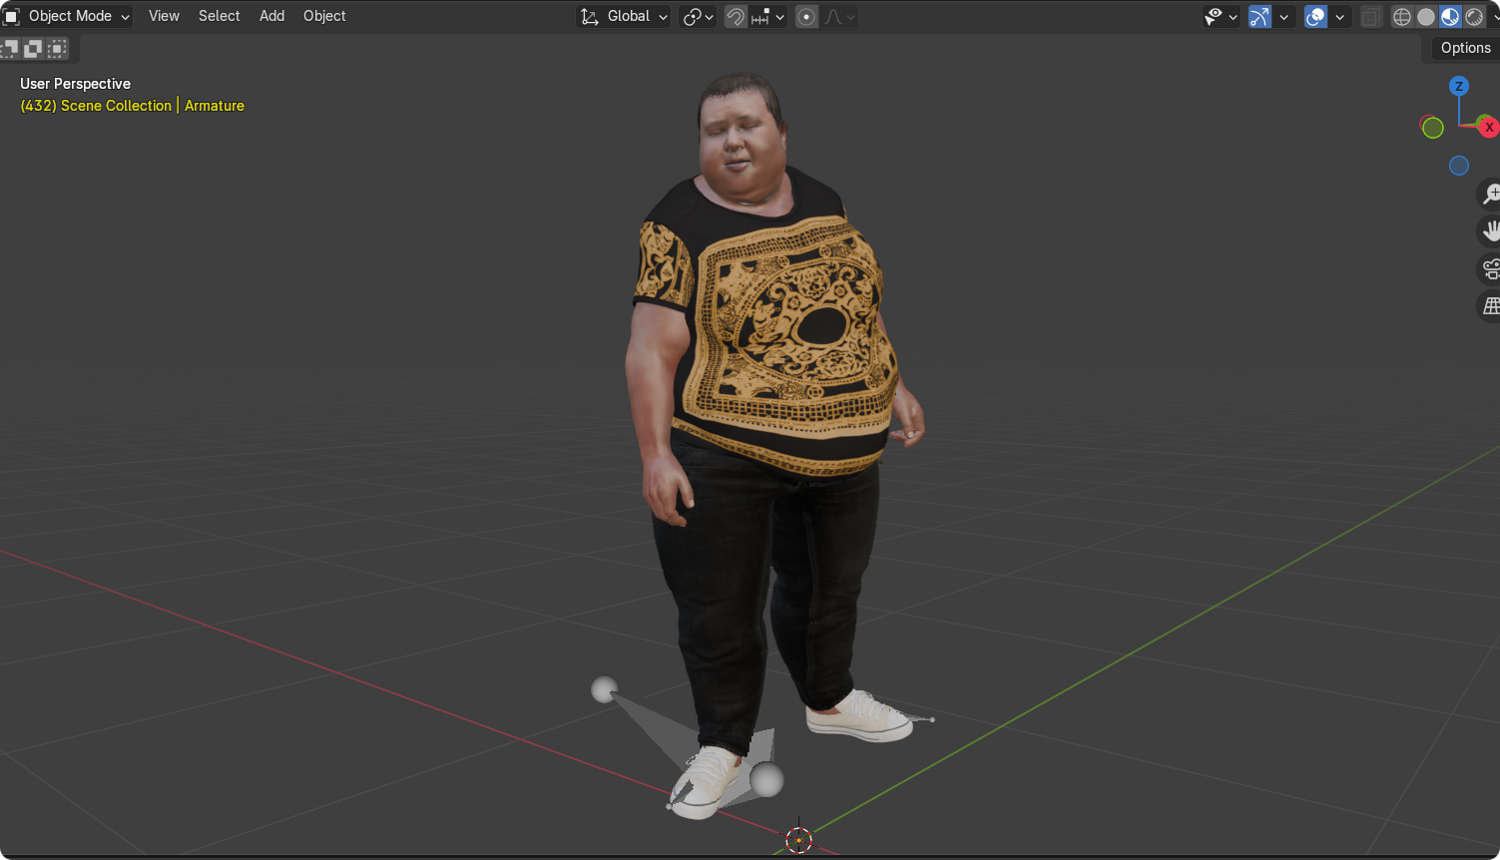Click the small sphere bone control
Image resolution: width=1500 pixels, height=860 pixels.
tap(603, 689)
